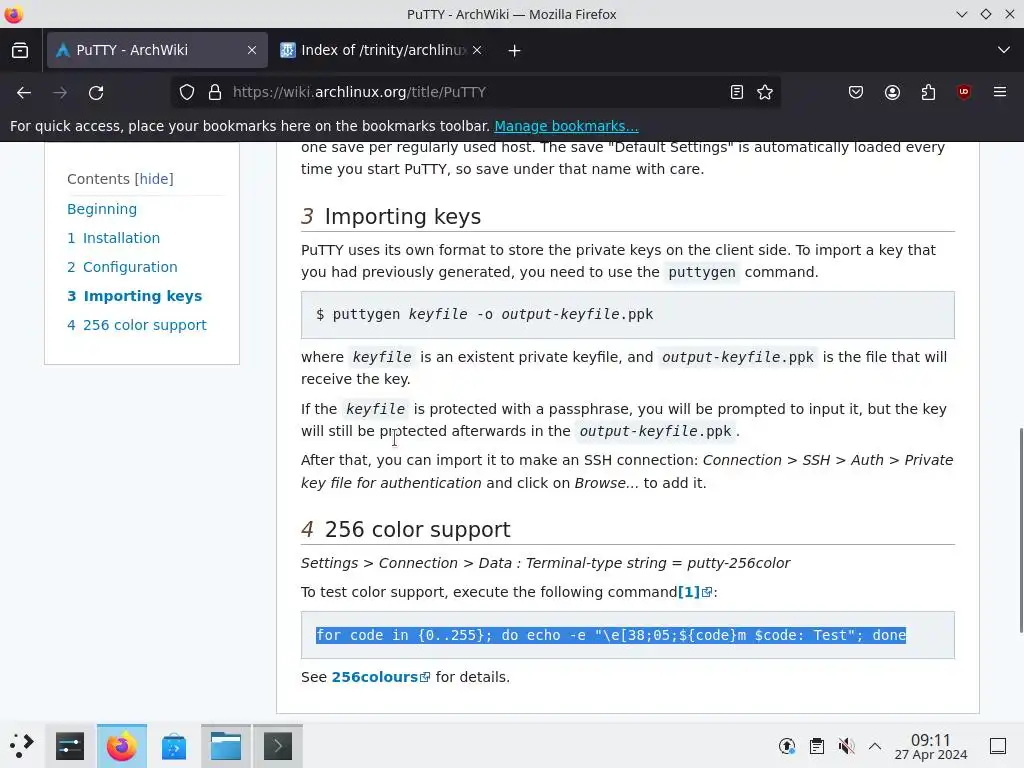Keep window above others with diamond button
This screenshot has width=1024, height=768.
tap(986, 14)
